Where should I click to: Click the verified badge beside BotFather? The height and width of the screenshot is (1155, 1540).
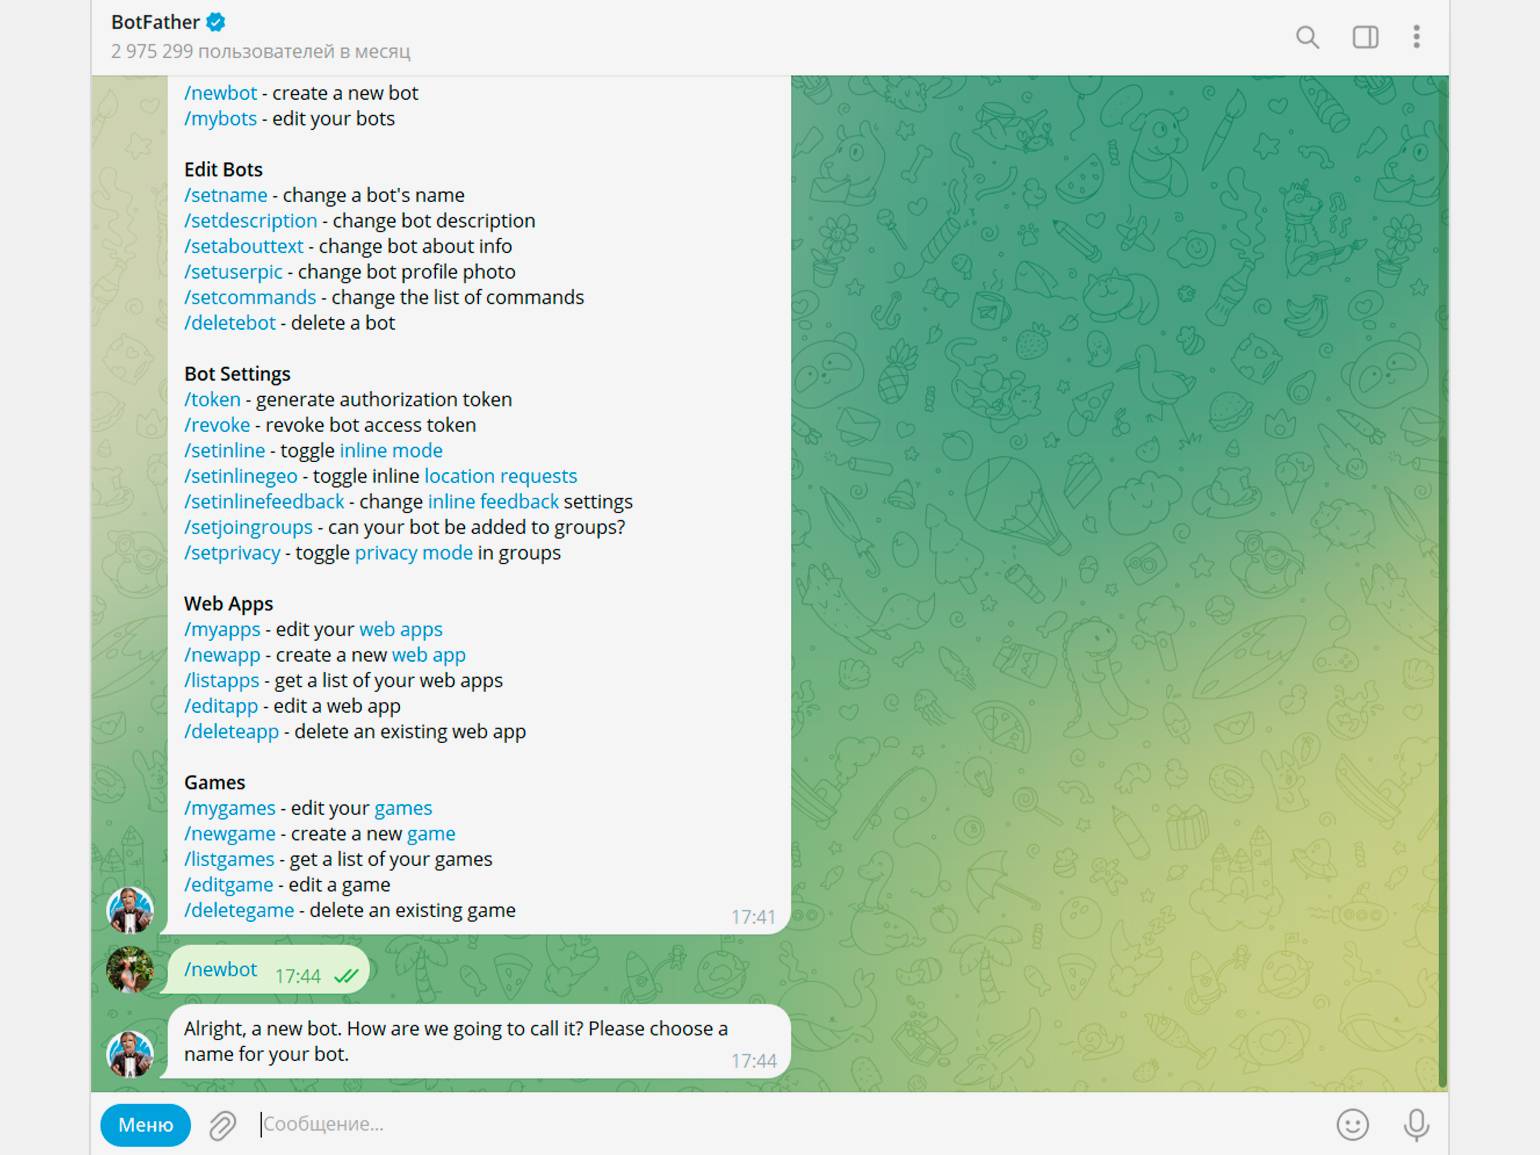coord(216,22)
